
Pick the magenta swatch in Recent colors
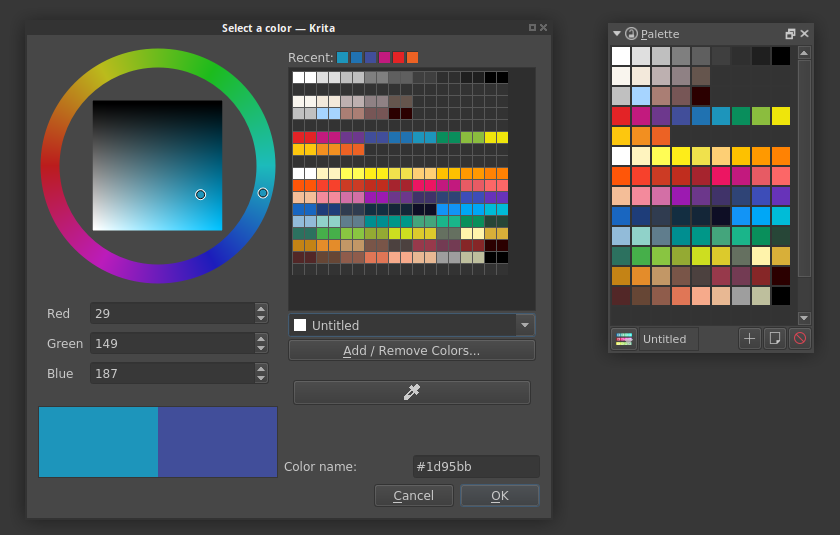384,57
